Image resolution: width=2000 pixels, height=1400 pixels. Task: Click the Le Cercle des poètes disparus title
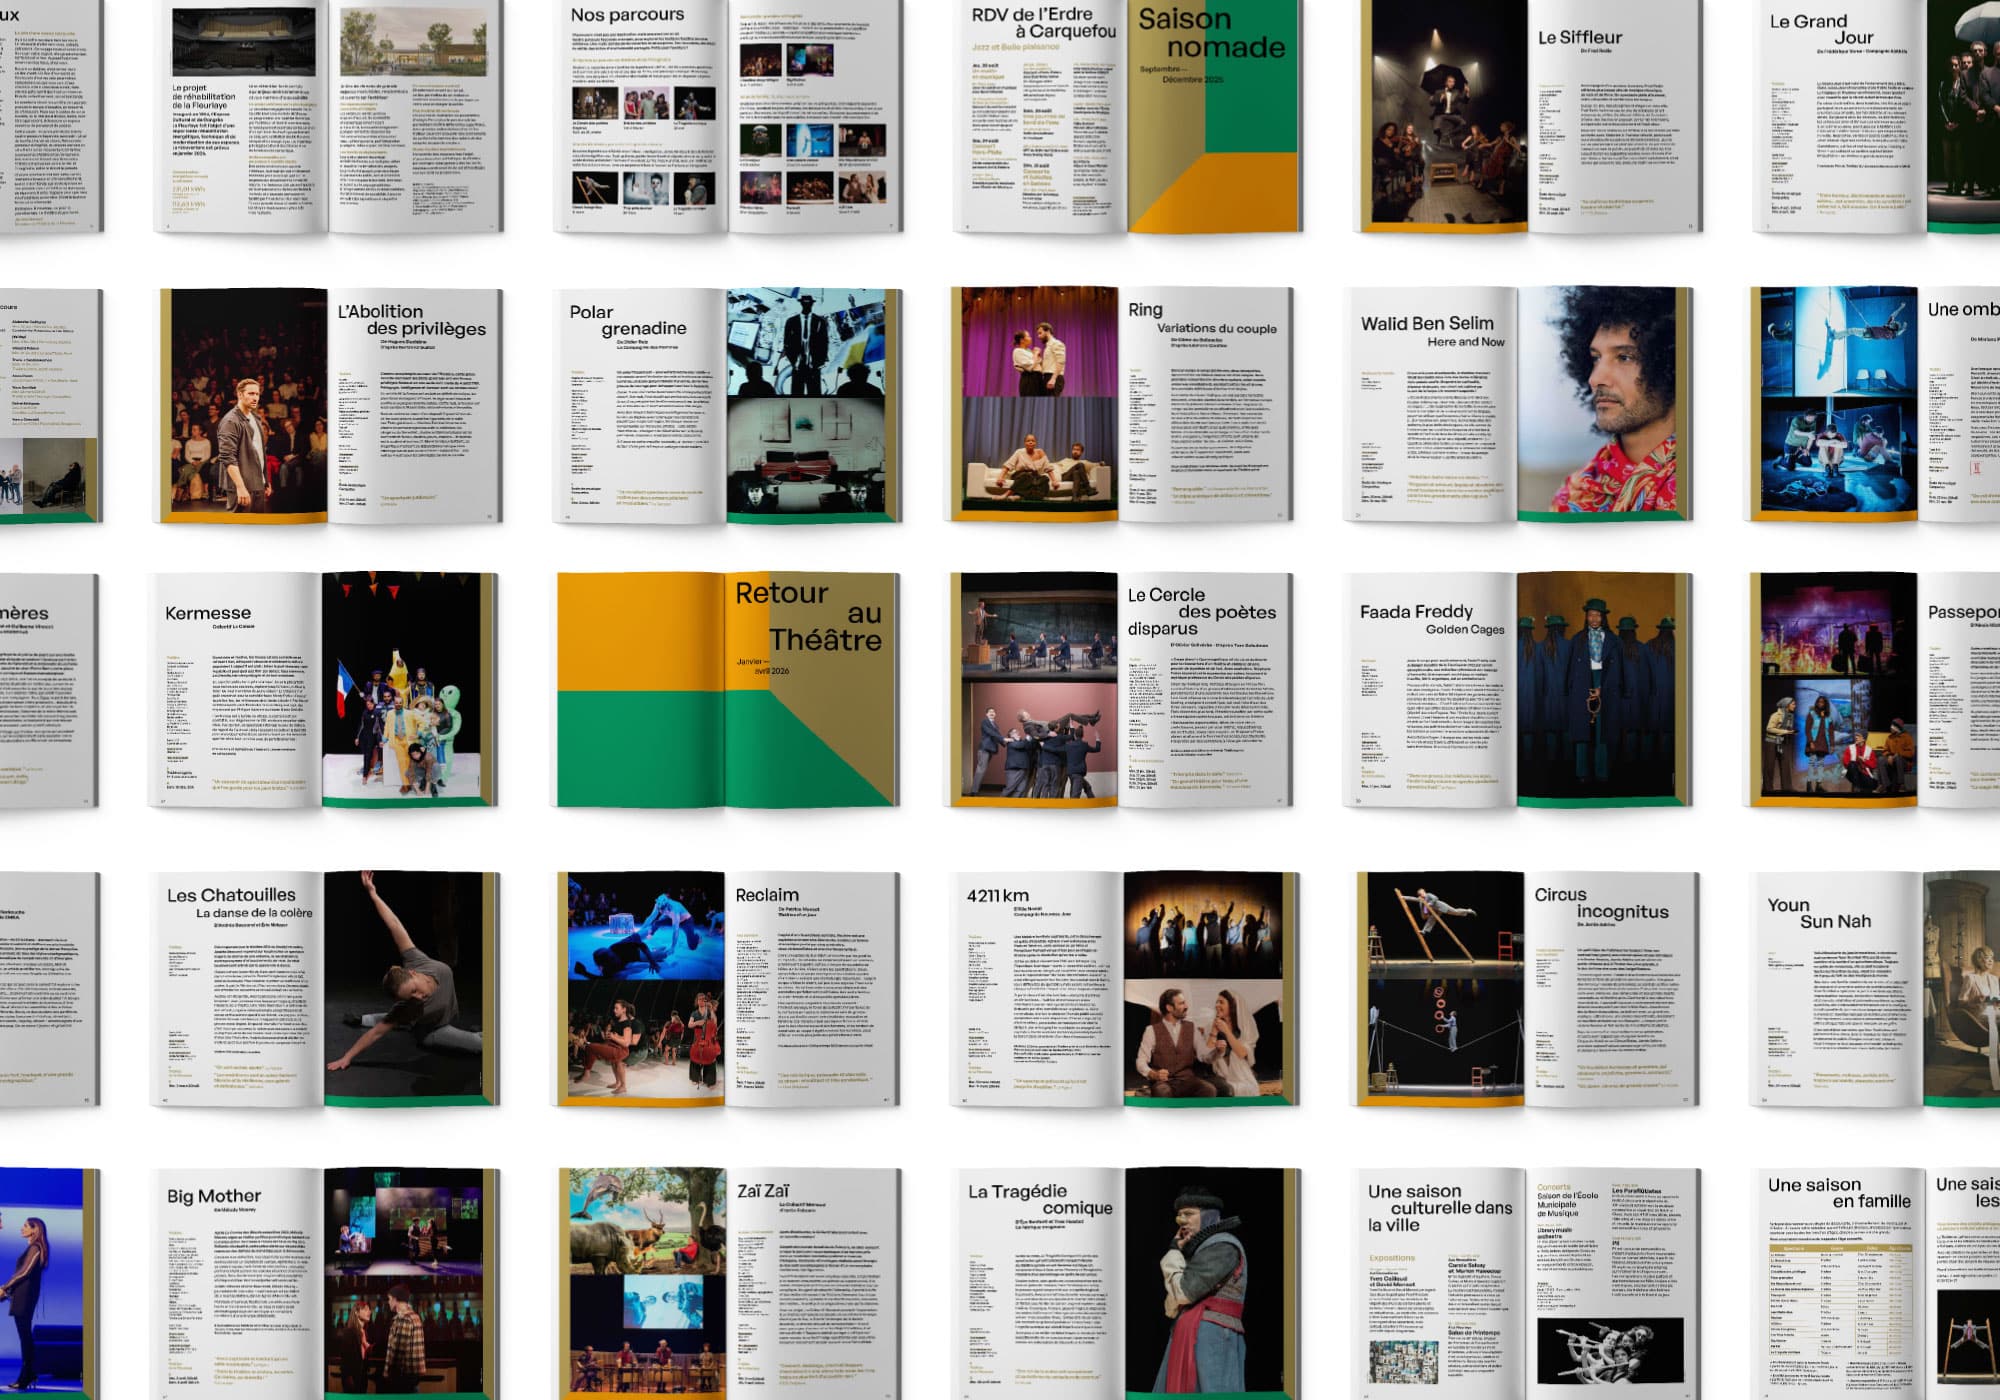click(x=1200, y=611)
